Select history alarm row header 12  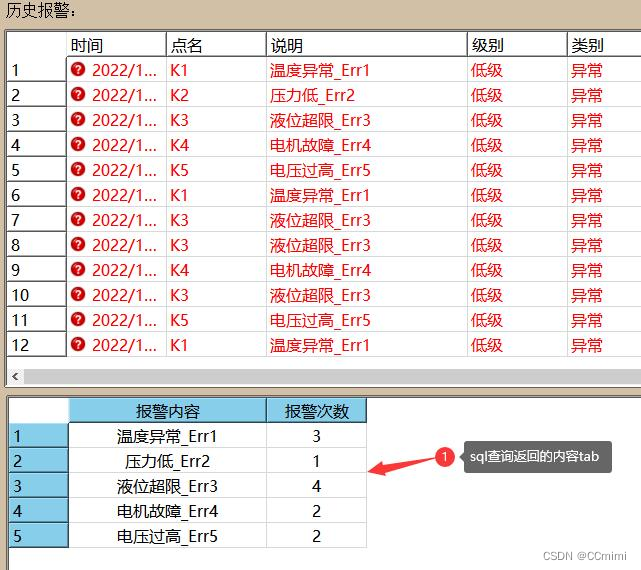36,344
